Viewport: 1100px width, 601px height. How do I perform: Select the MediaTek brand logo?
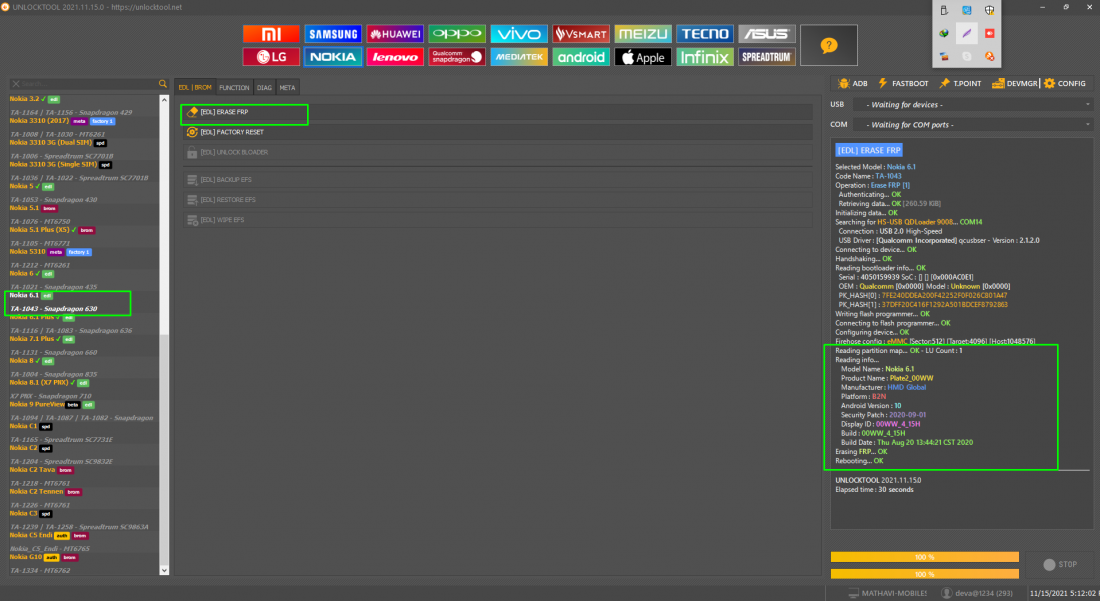point(519,57)
